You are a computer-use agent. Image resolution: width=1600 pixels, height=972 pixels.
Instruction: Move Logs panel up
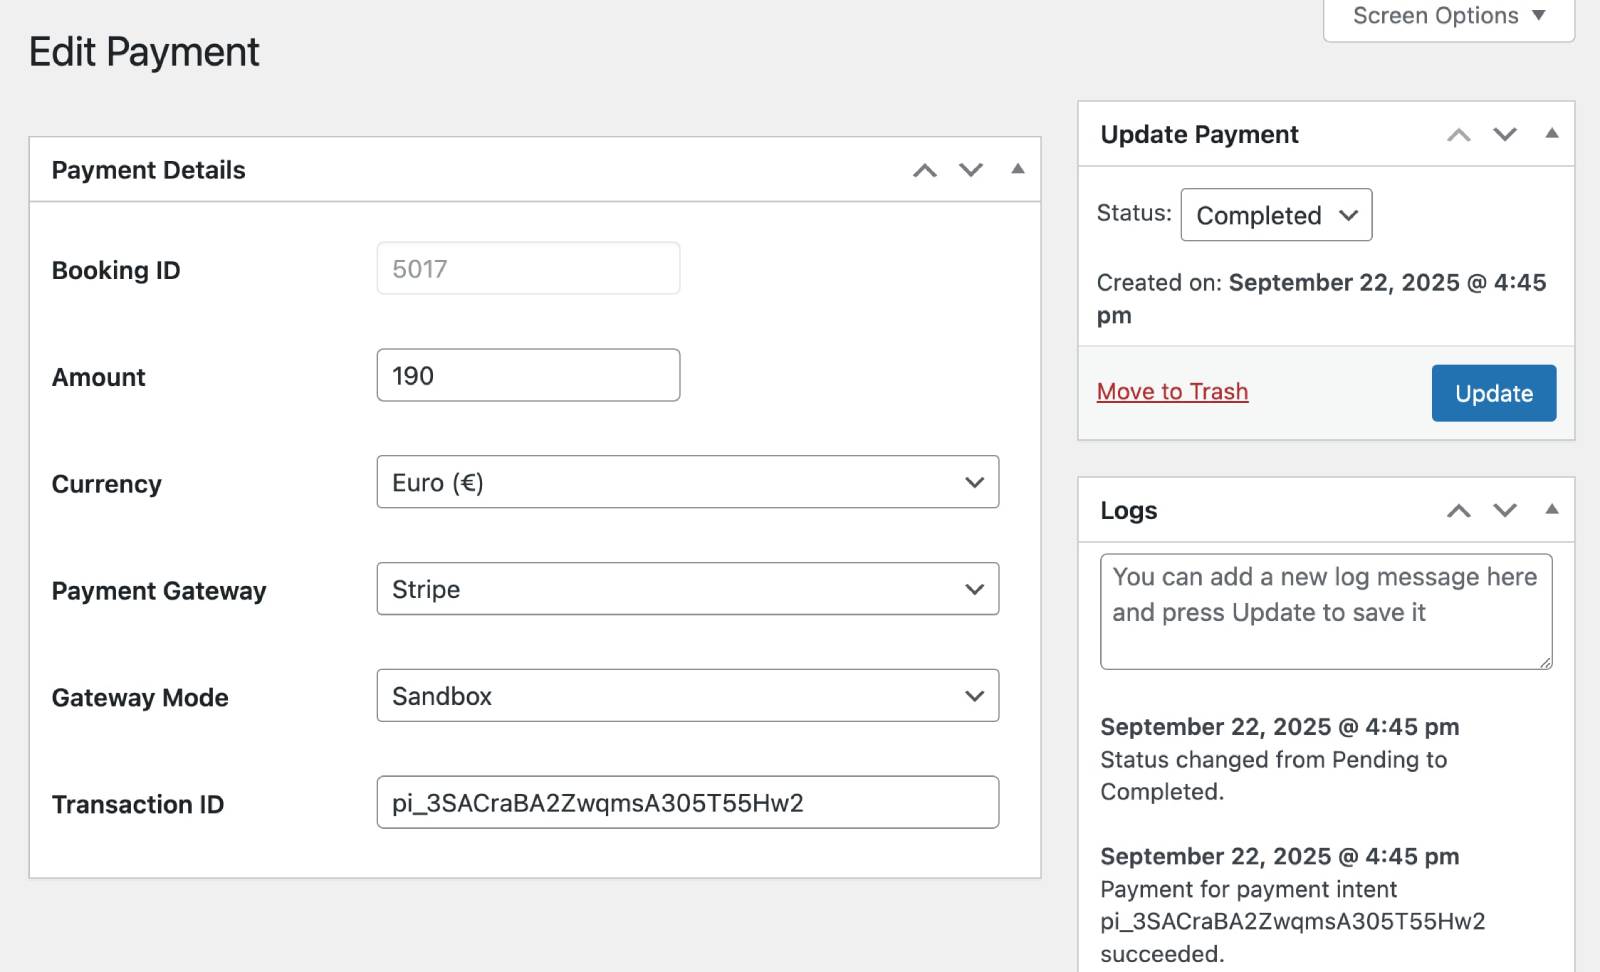coord(1458,511)
